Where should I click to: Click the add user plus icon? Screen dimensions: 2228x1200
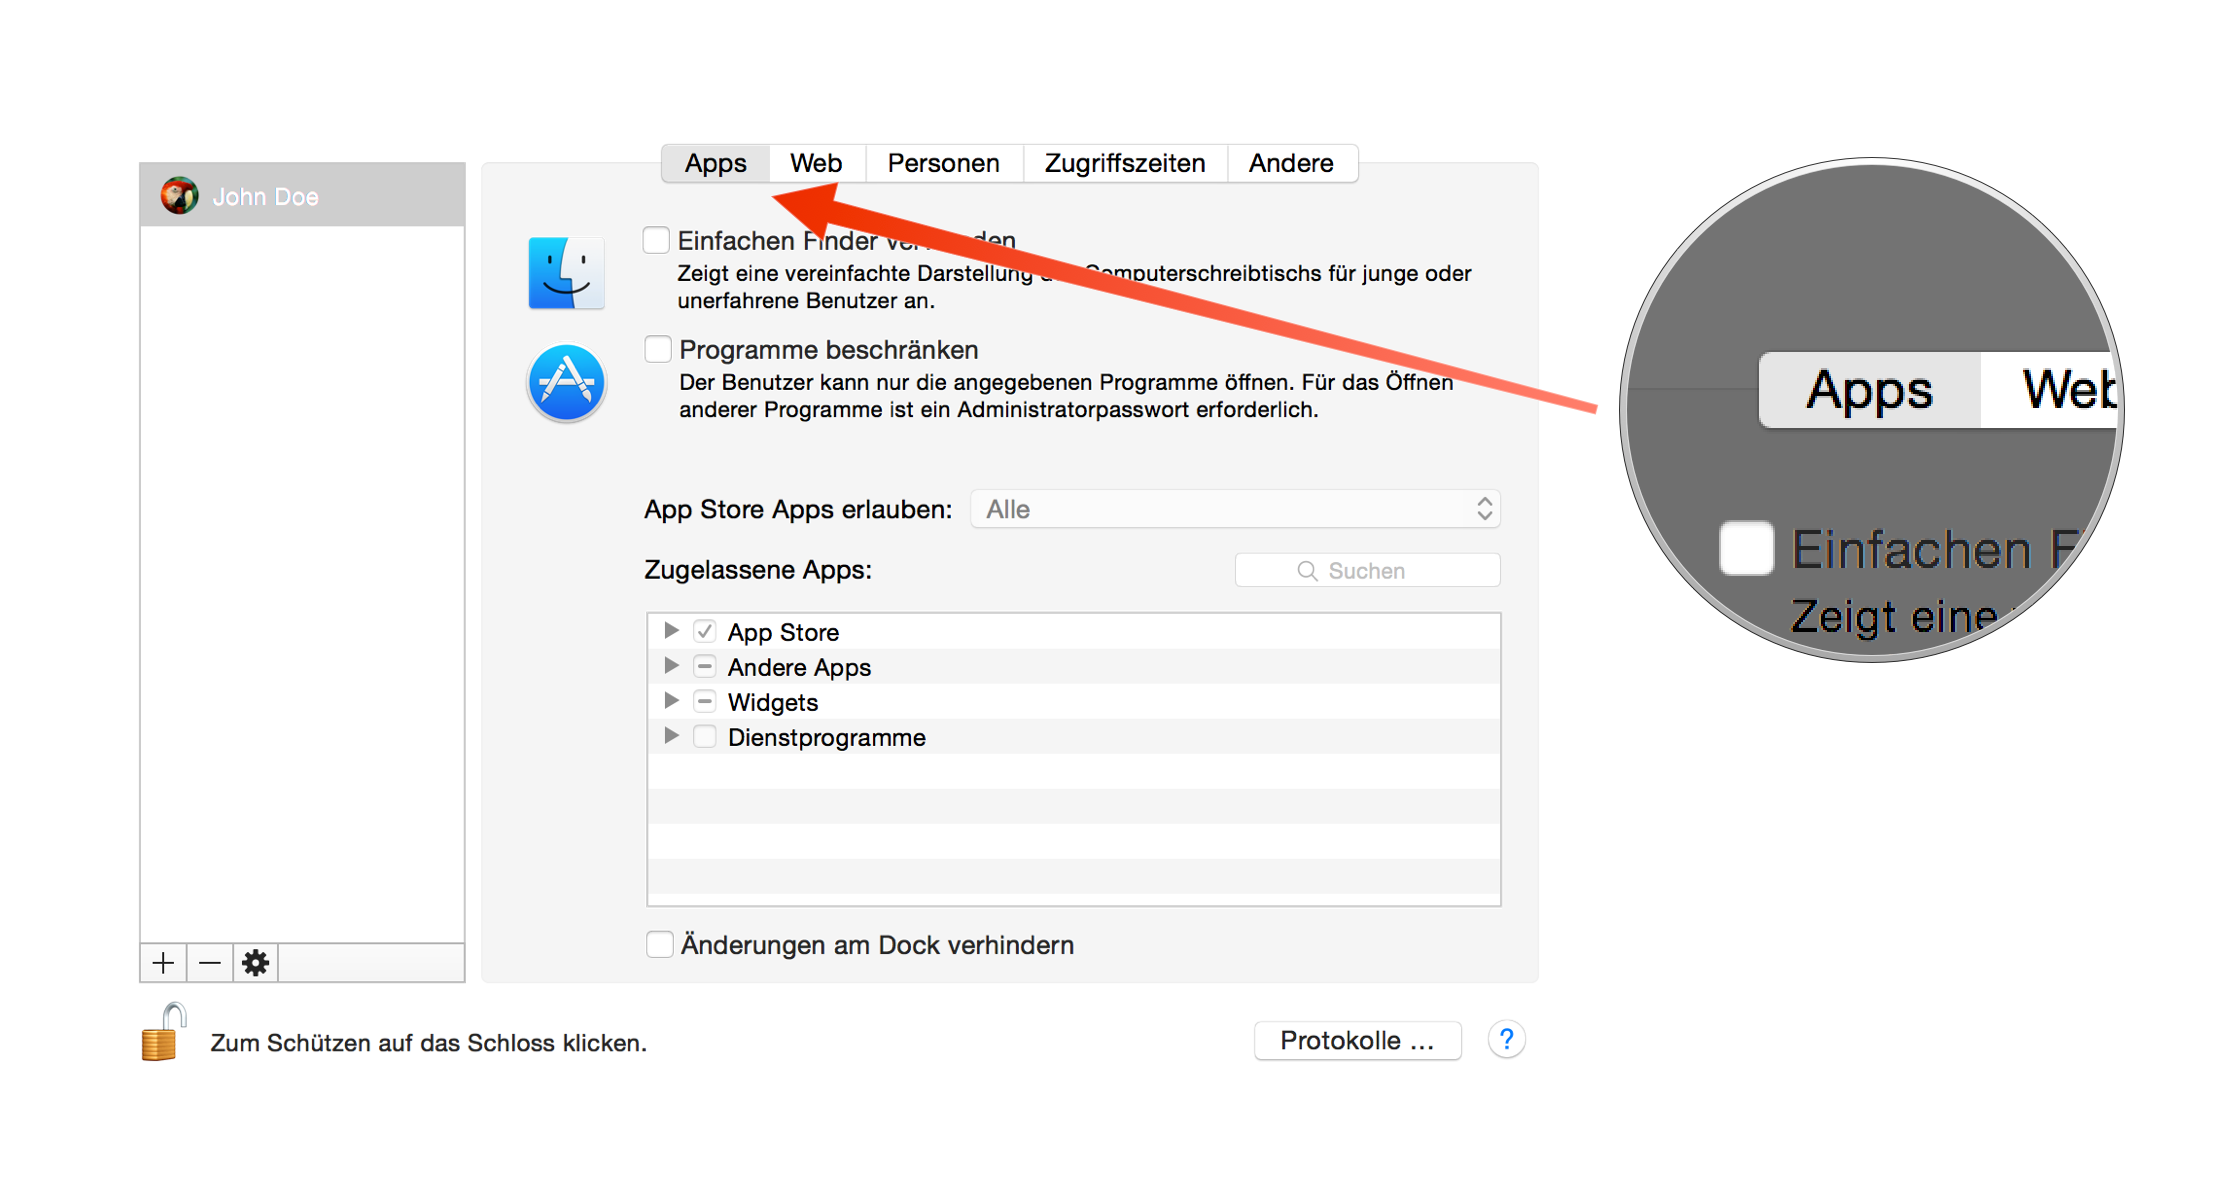tap(163, 962)
